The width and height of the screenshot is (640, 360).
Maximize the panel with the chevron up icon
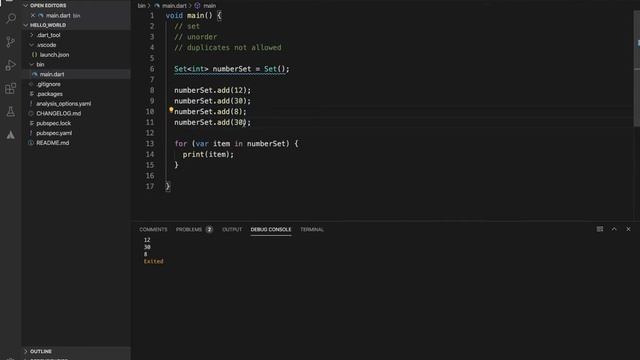614,229
